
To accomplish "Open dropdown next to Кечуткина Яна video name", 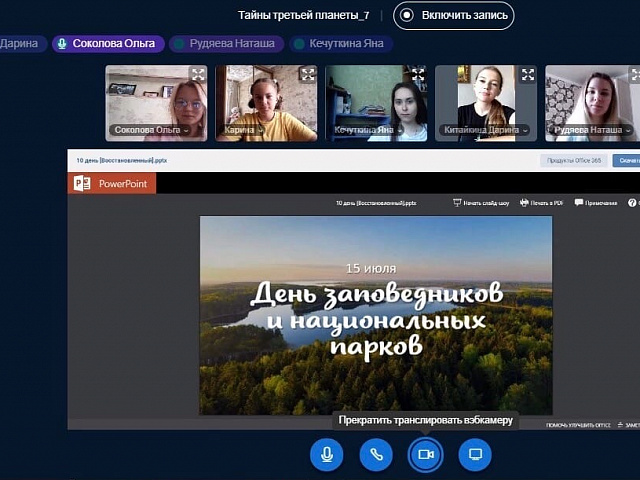I will (x=400, y=131).
